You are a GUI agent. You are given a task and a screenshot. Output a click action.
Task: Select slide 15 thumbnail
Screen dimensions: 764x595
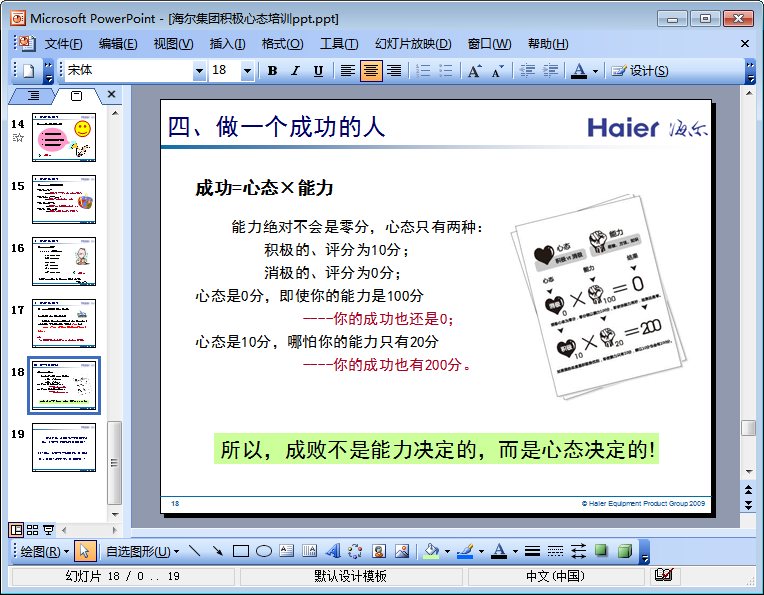[64, 199]
